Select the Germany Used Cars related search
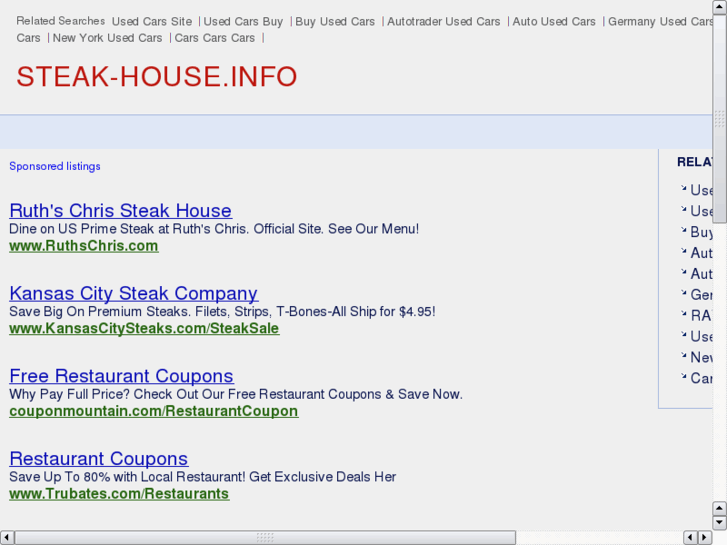 [x=660, y=22]
